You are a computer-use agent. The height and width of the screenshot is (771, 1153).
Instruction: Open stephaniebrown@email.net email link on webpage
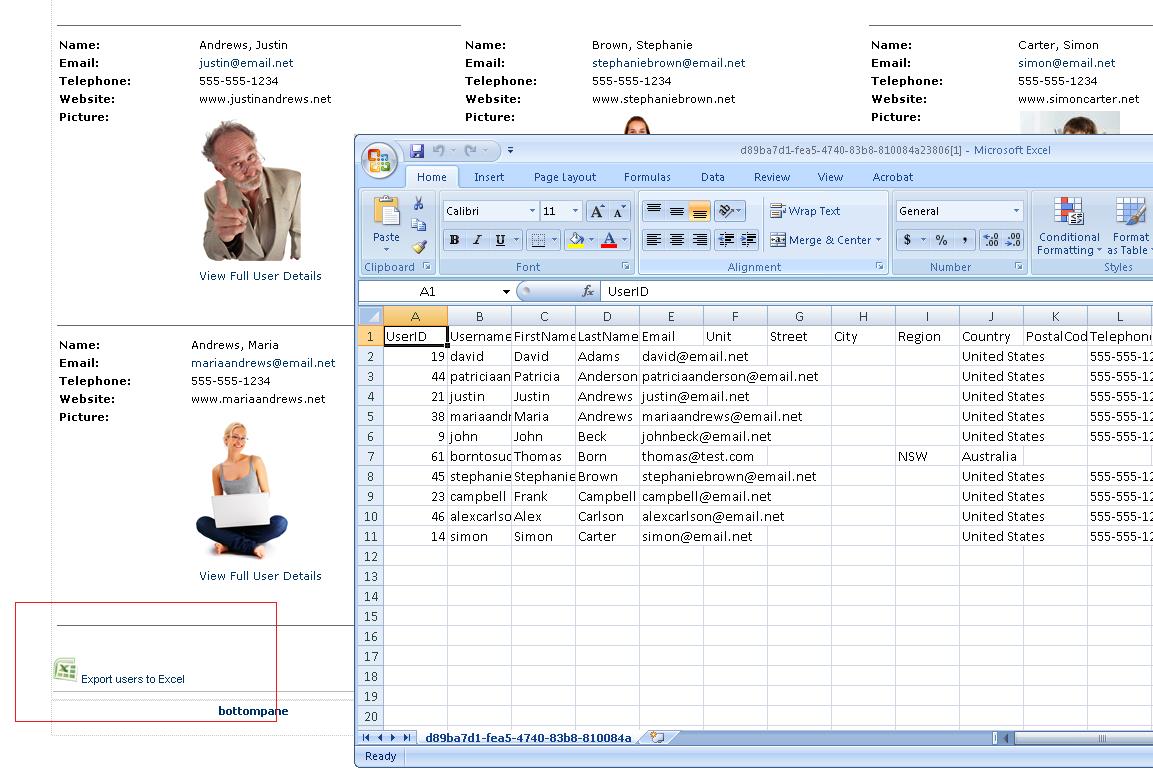click(x=668, y=63)
